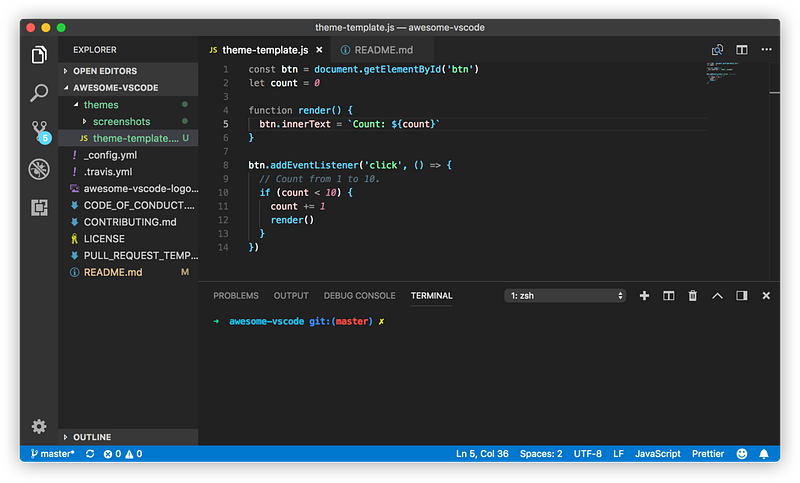Kill the terminal using trash icon
This screenshot has width=800, height=483.
pyautogui.click(x=693, y=296)
